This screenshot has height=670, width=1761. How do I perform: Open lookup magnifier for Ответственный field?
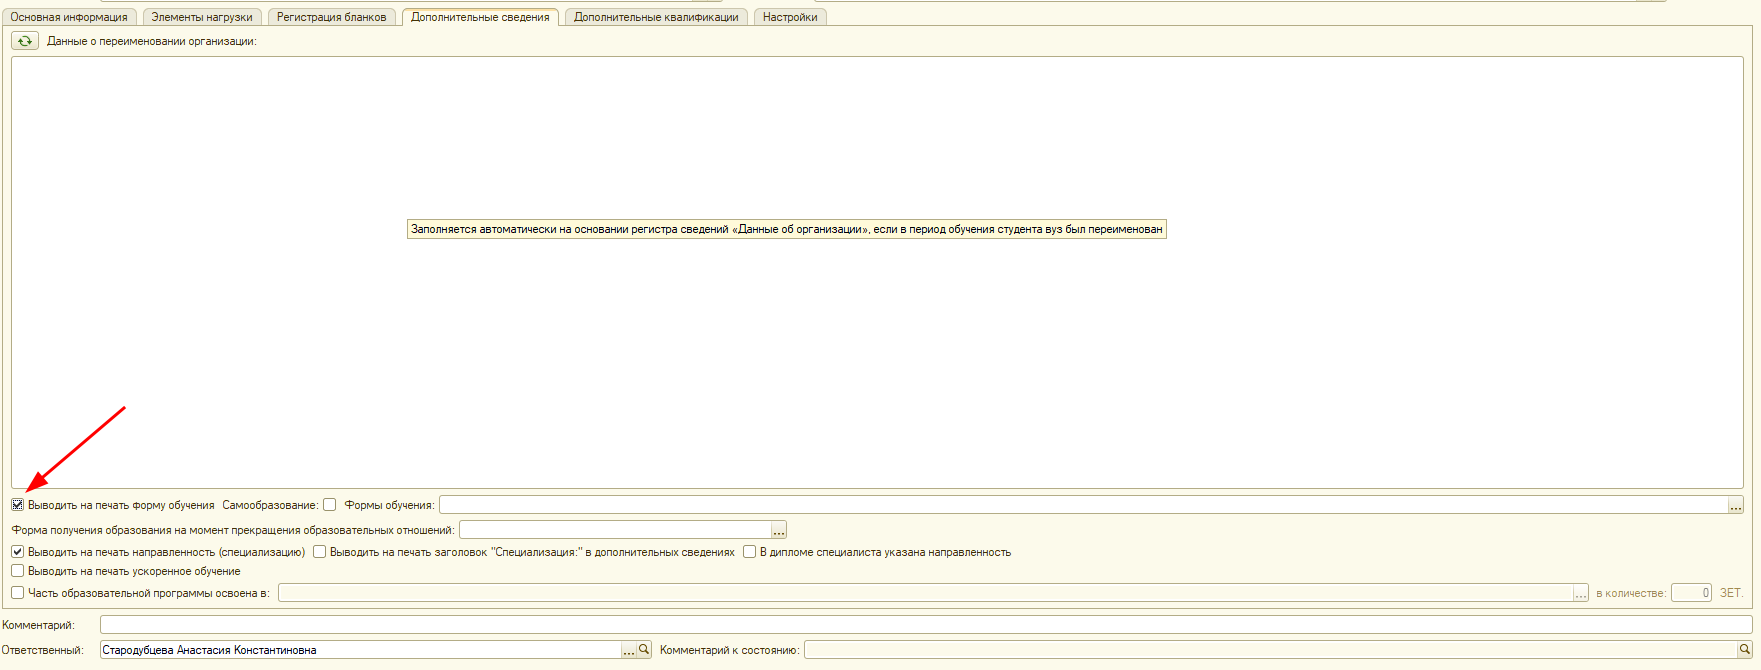tap(644, 650)
